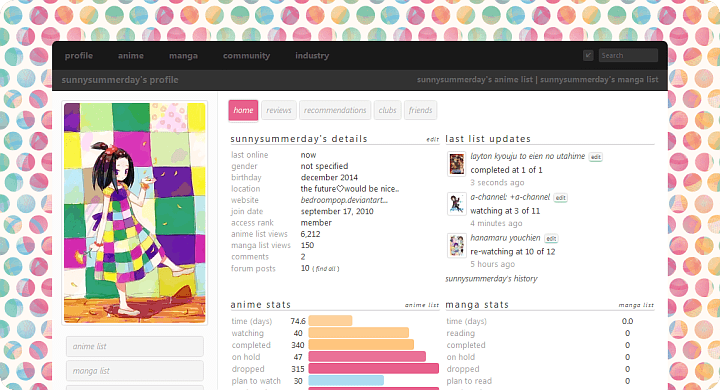Click the watching anime stats bar
The image size is (720, 390).
(359, 333)
